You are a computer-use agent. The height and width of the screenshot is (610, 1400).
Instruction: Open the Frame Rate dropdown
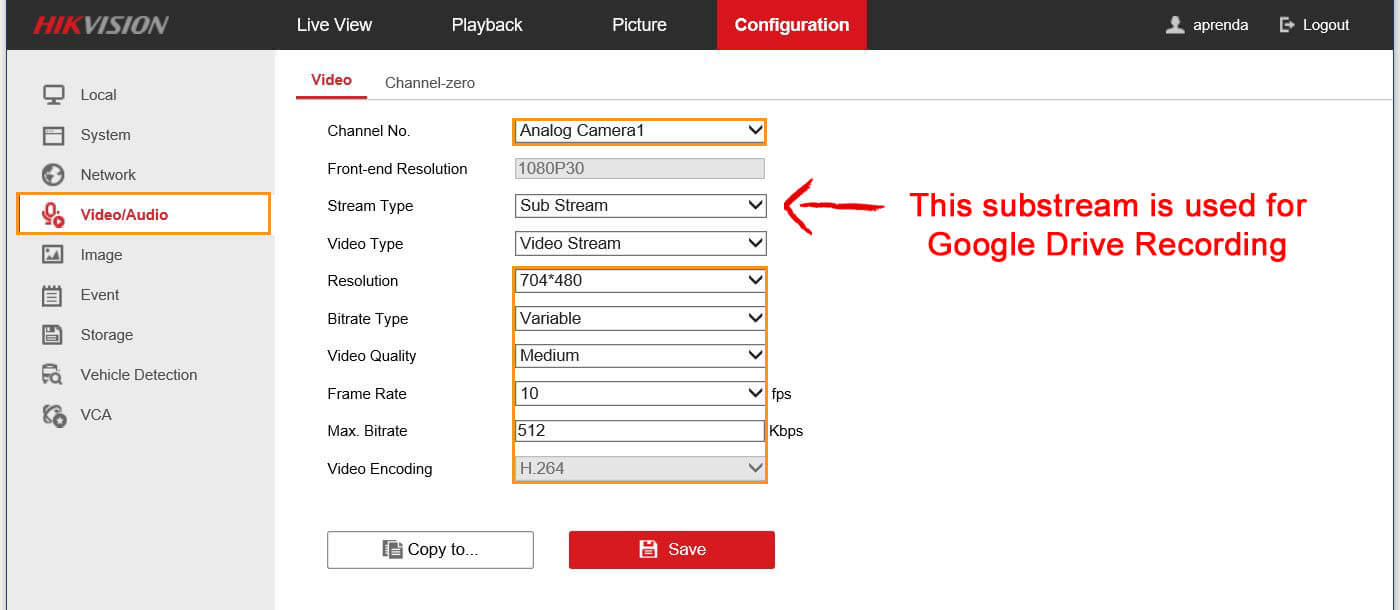640,394
